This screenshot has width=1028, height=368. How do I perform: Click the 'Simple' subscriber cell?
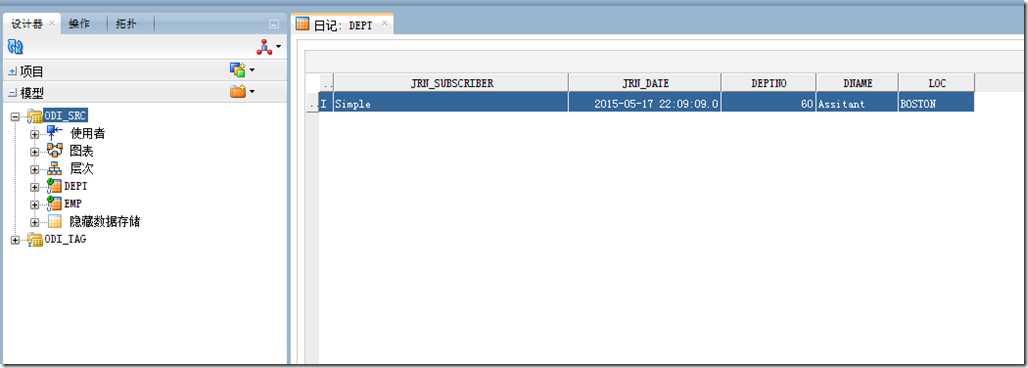(x=451, y=103)
